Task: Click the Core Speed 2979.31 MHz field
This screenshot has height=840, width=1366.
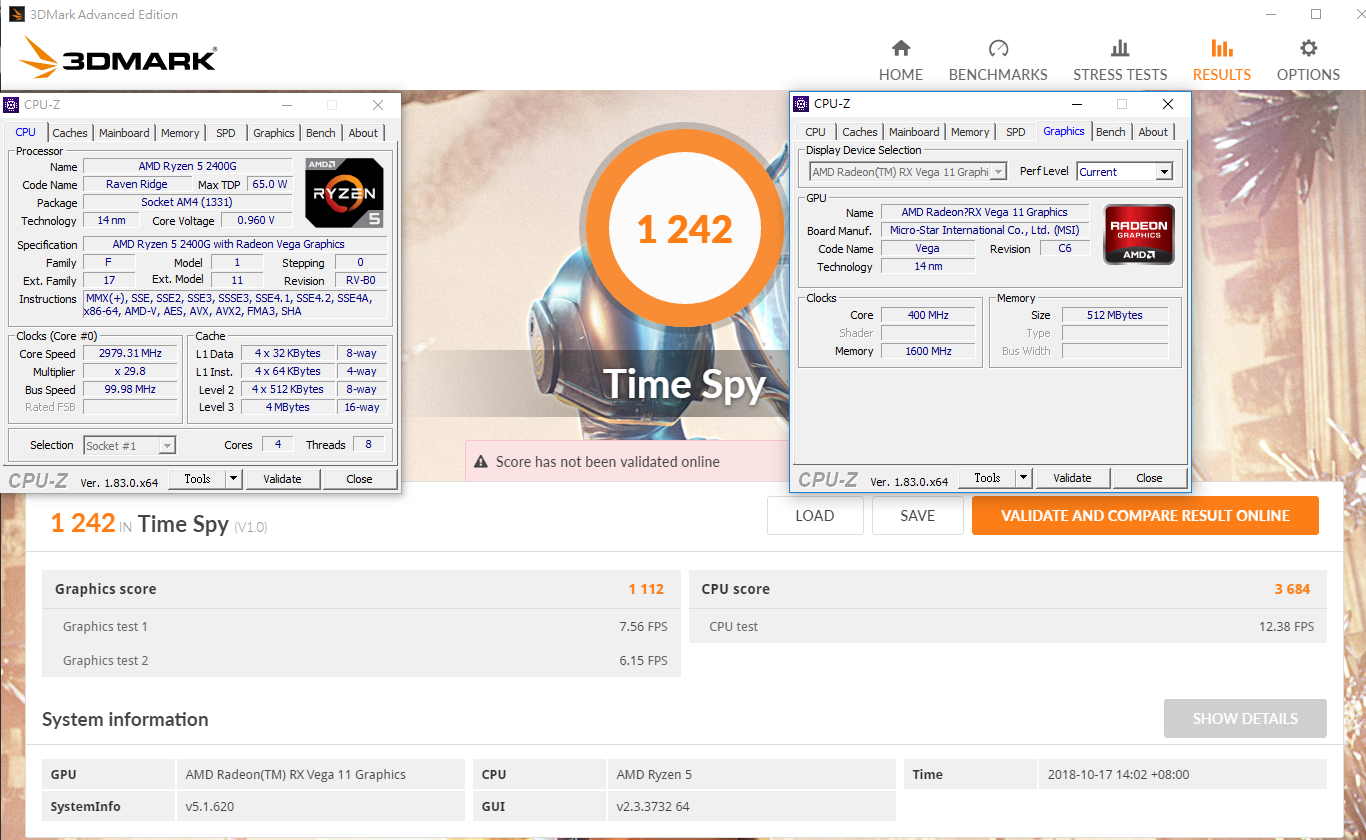Action: coord(130,354)
